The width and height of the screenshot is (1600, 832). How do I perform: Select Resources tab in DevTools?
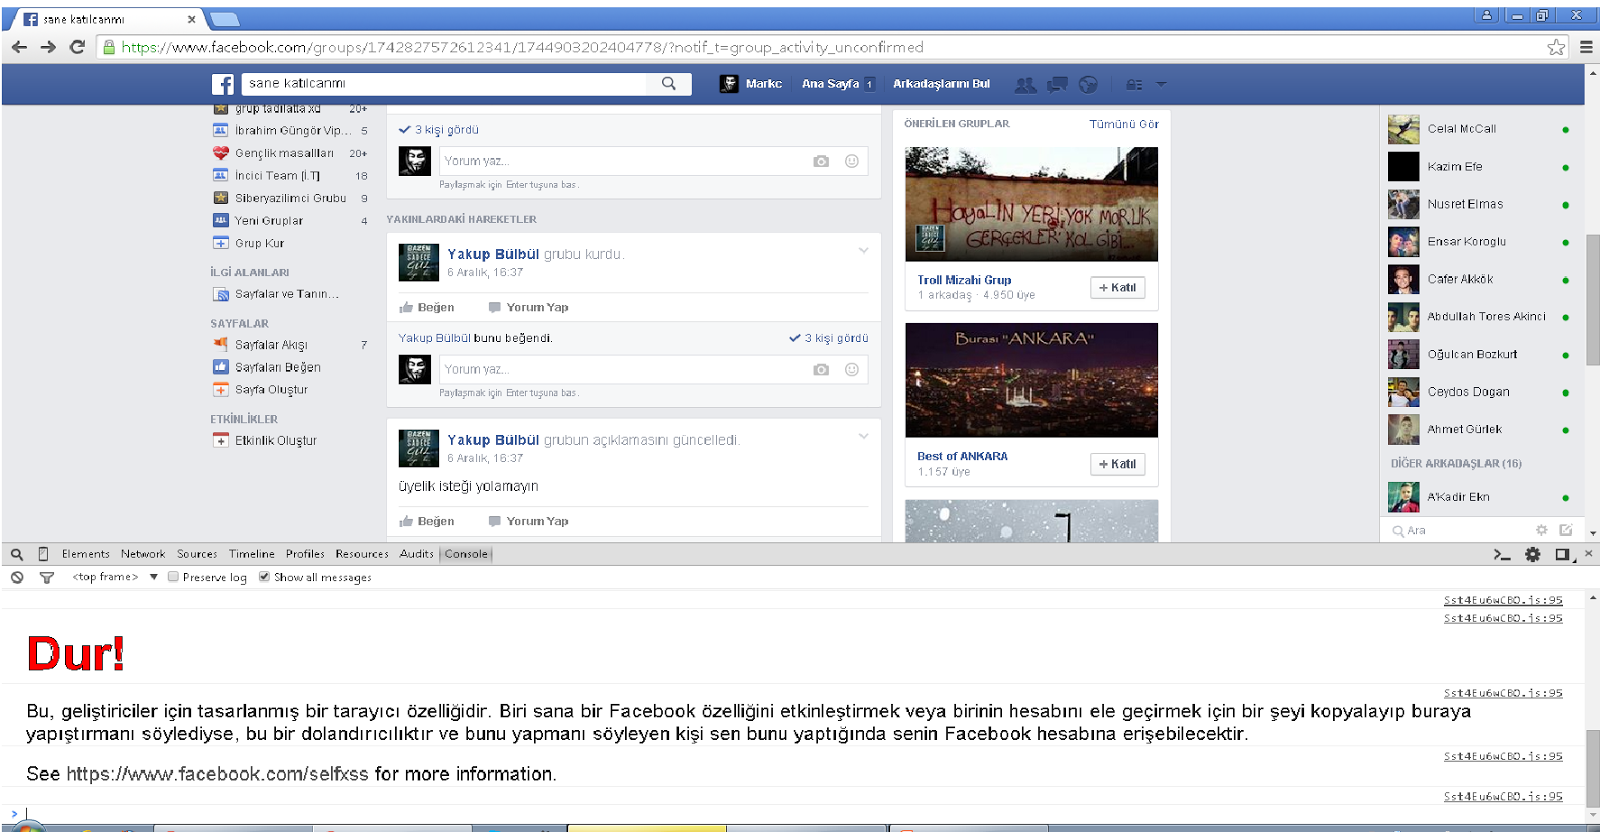362,554
